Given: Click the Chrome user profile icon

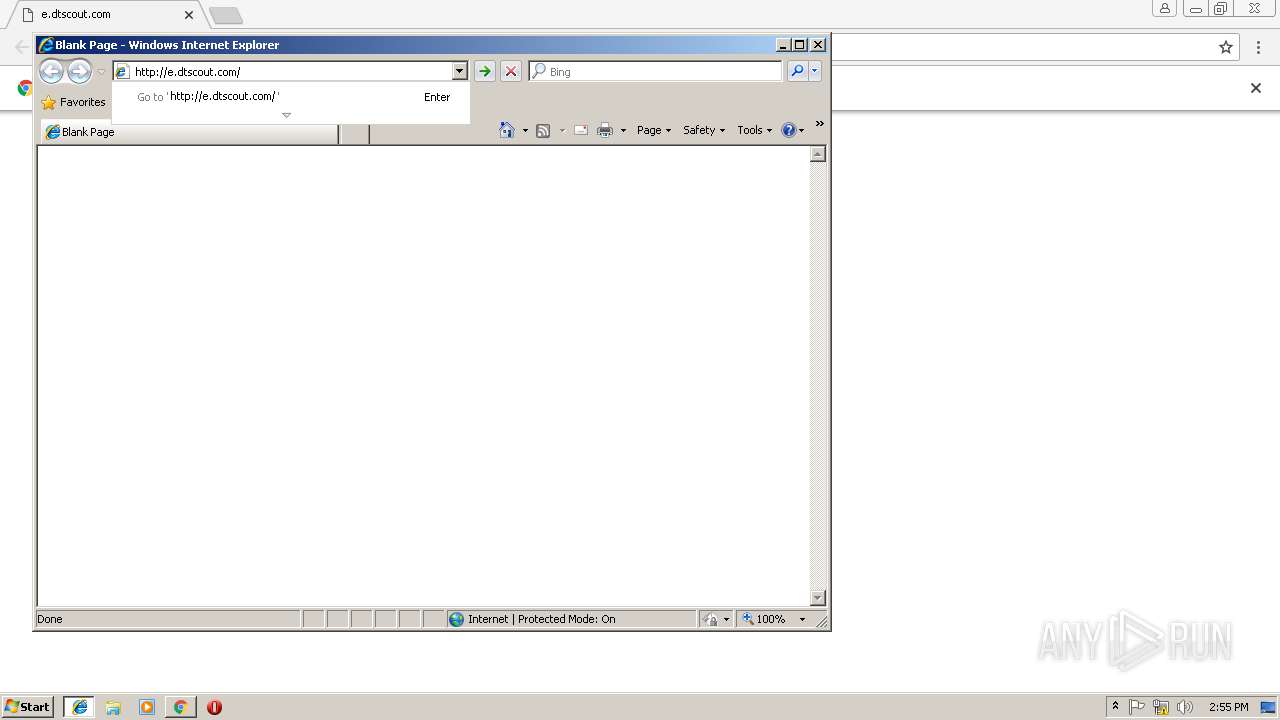Looking at the screenshot, I should 1164,8.
